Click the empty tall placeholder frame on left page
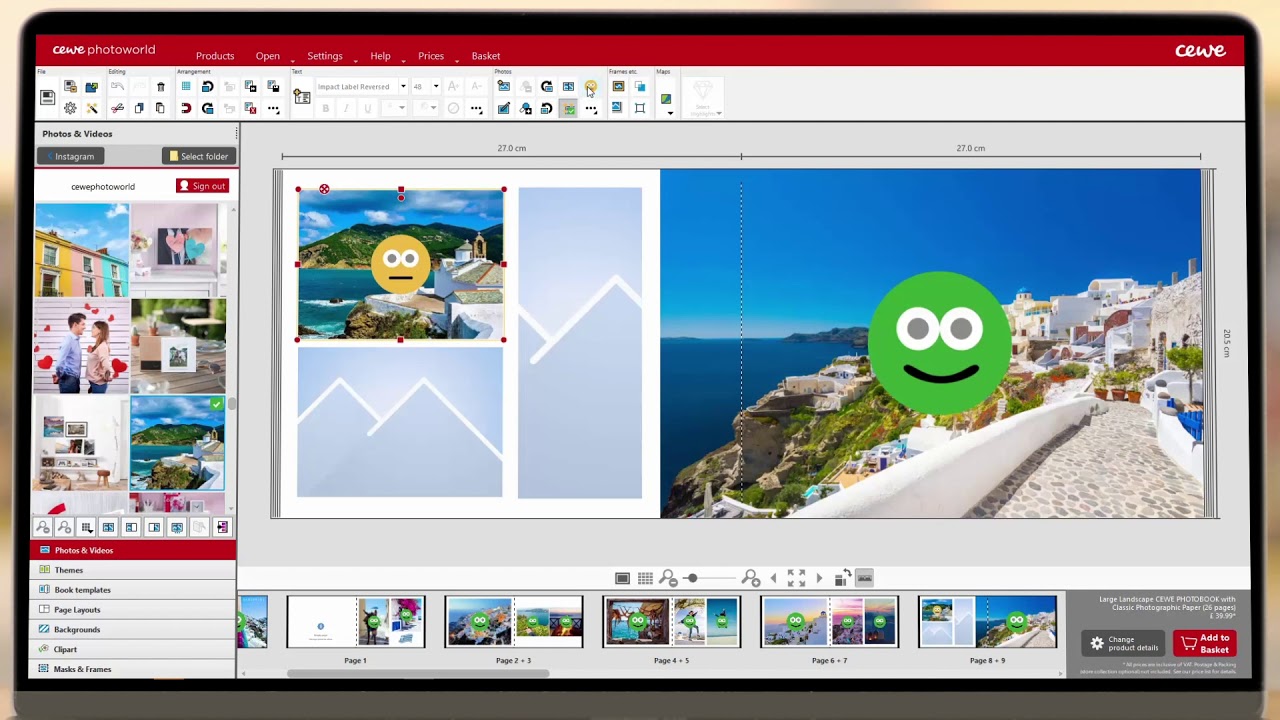The height and width of the screenshot is (720, 1280). click(x=580, y=342)
